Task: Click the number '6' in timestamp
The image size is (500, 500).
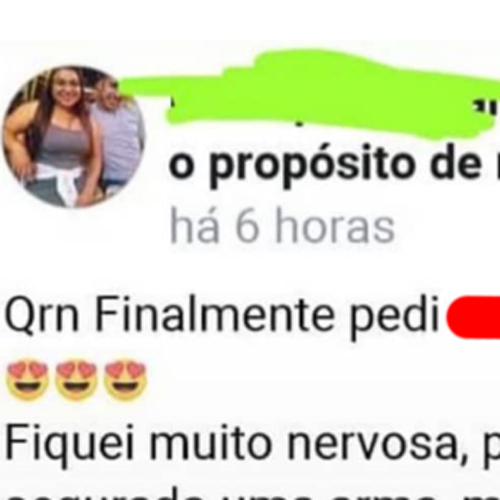Action: pyautogui.click(x=247, y=227)
